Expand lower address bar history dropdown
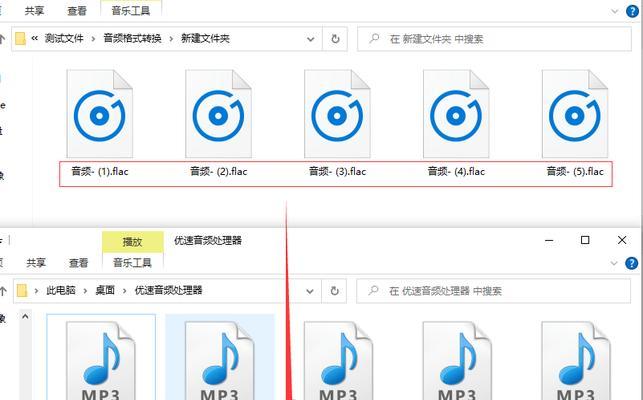 tap(310, 291)
